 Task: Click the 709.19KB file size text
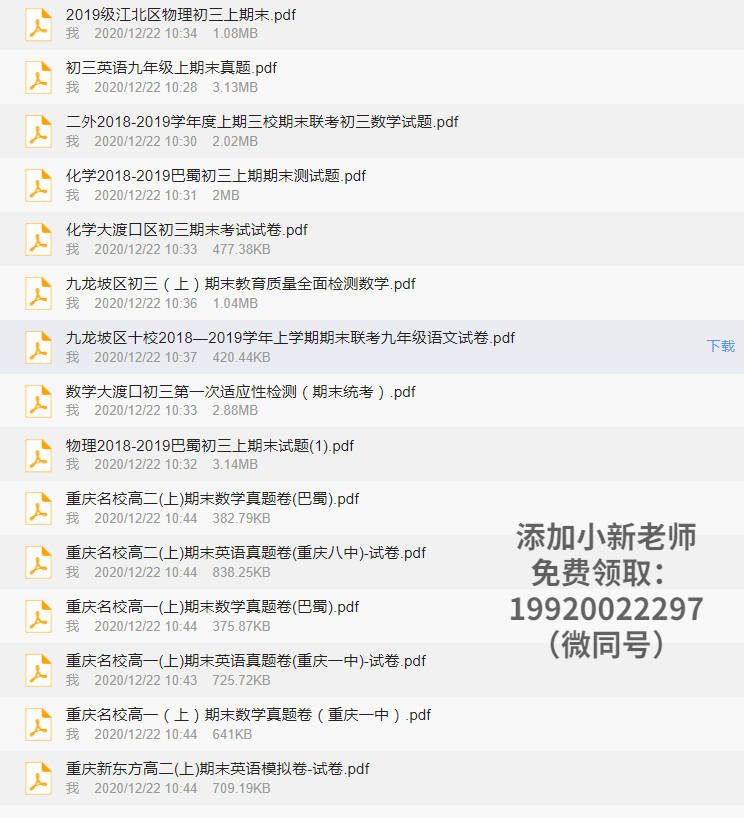point(242,788)
